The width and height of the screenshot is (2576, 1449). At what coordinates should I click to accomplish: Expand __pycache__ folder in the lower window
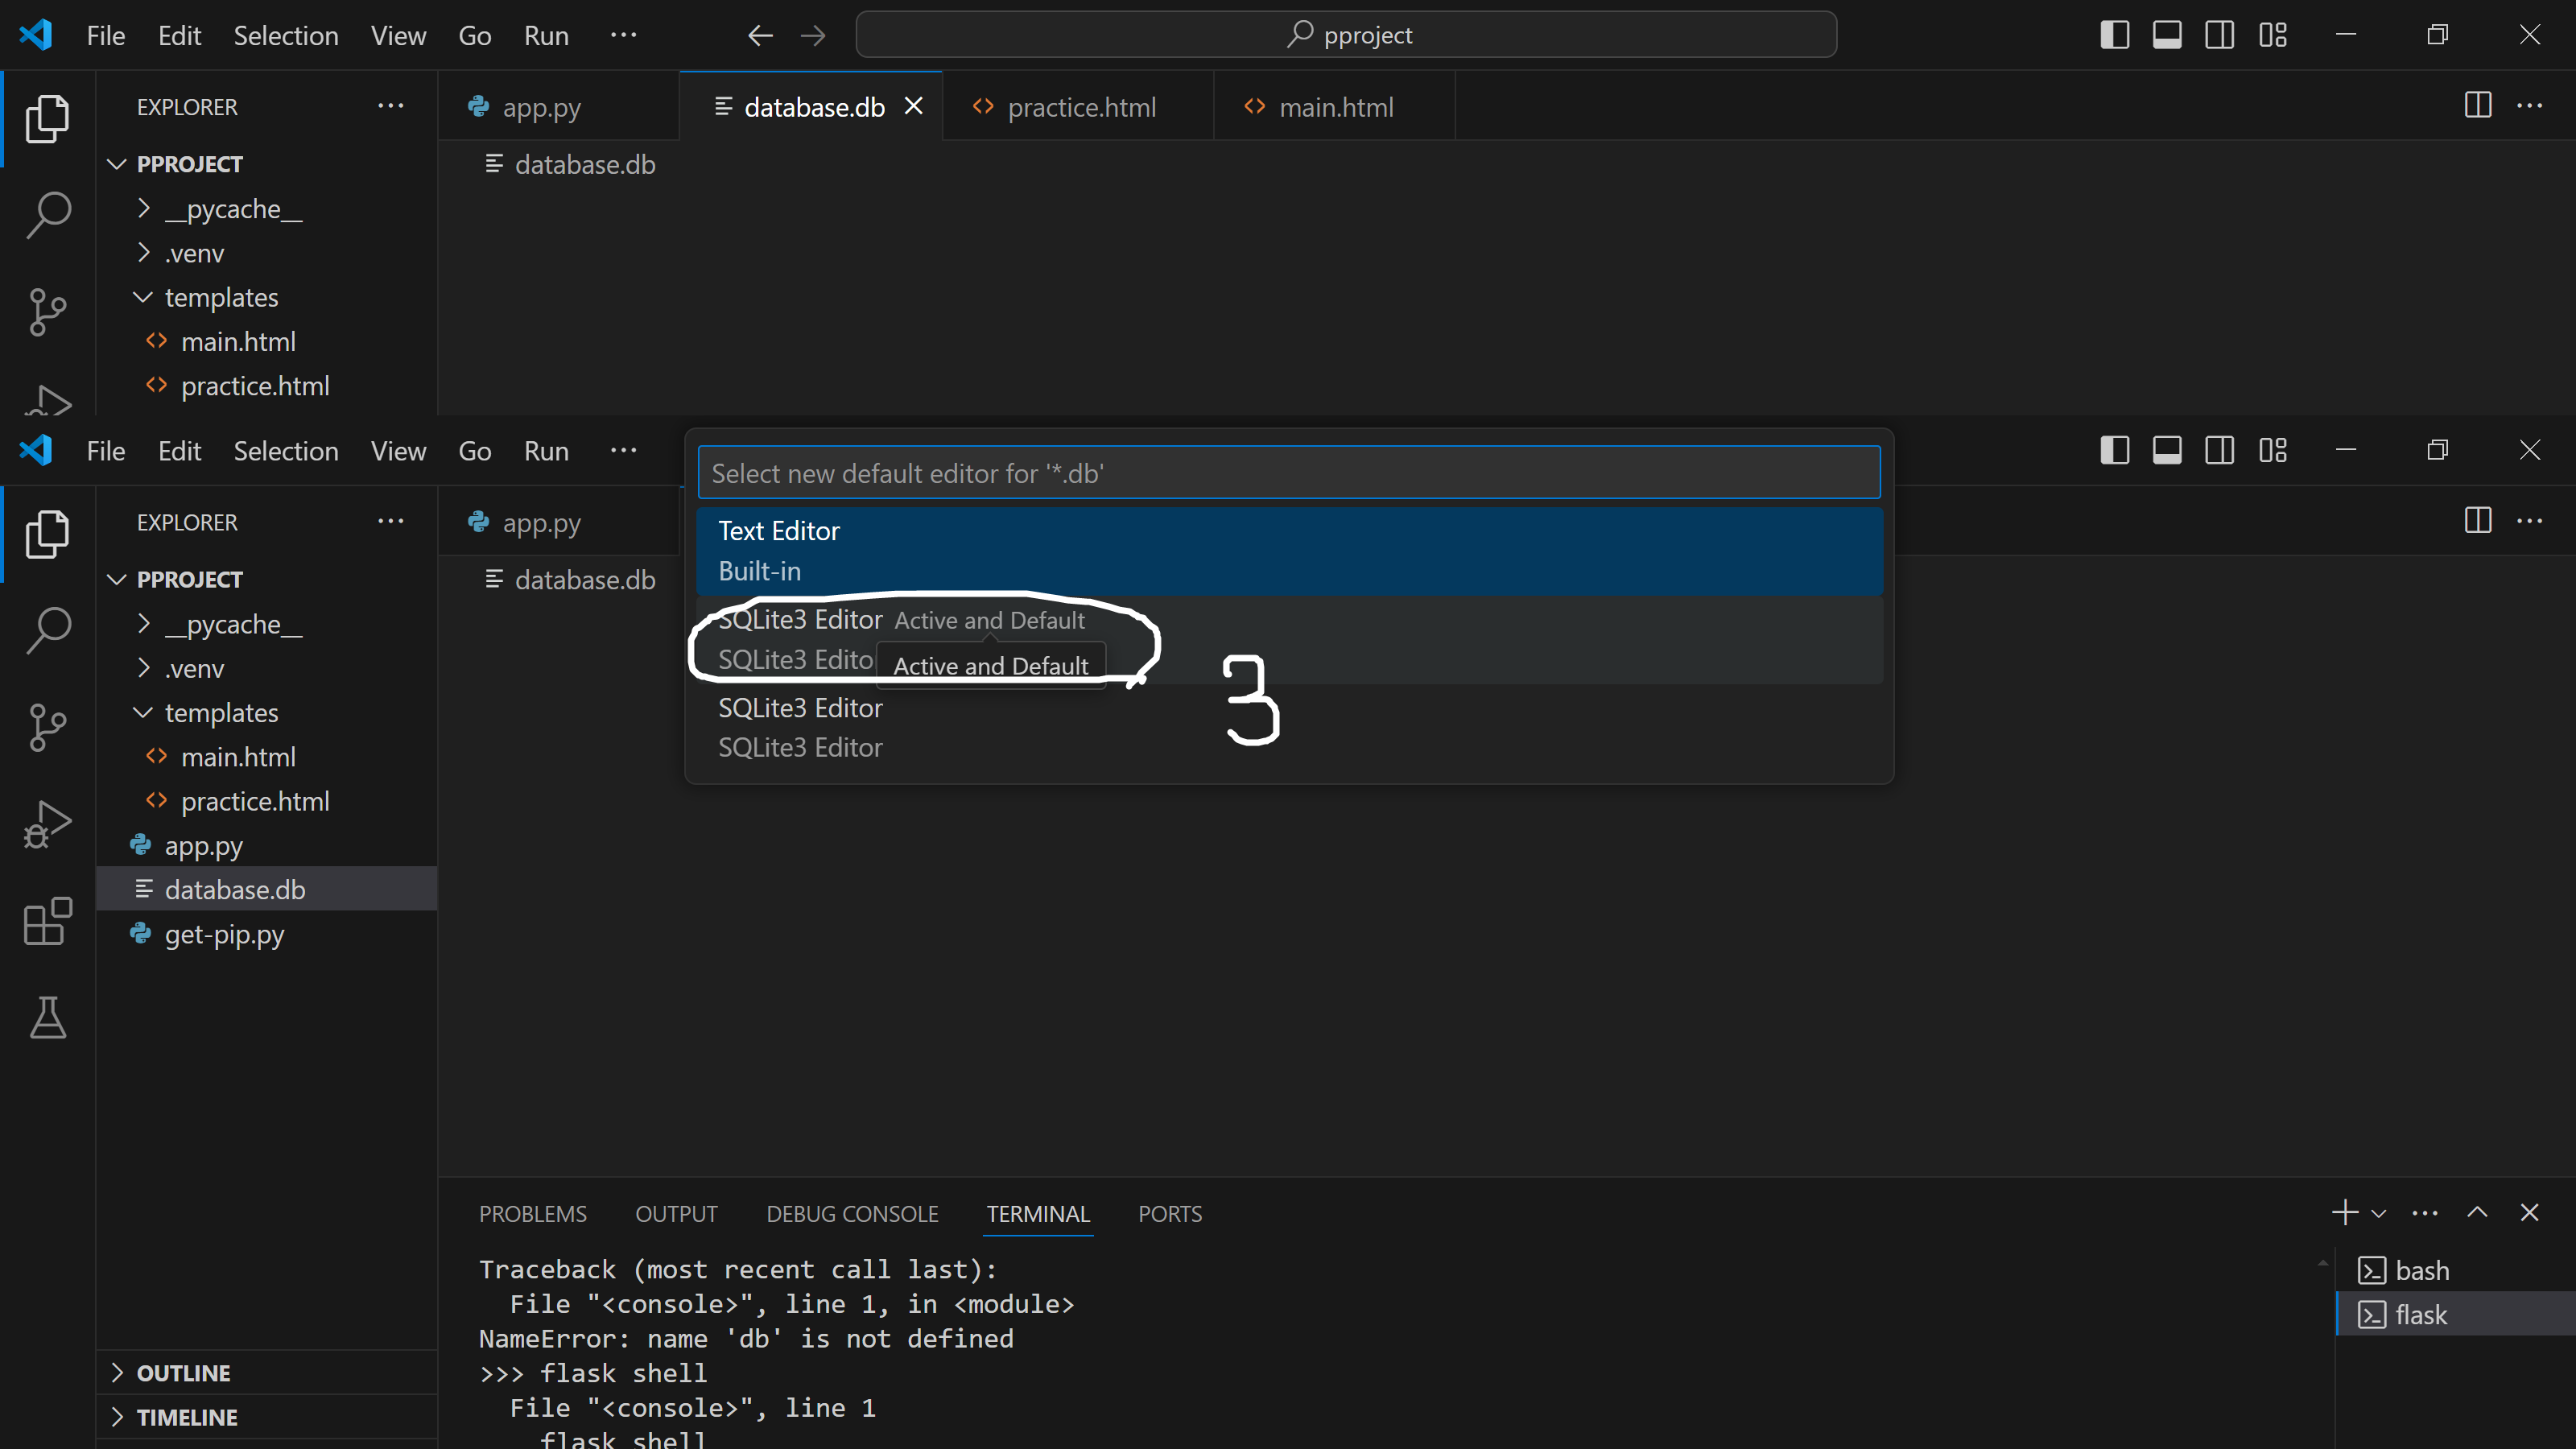click(143, 624)
